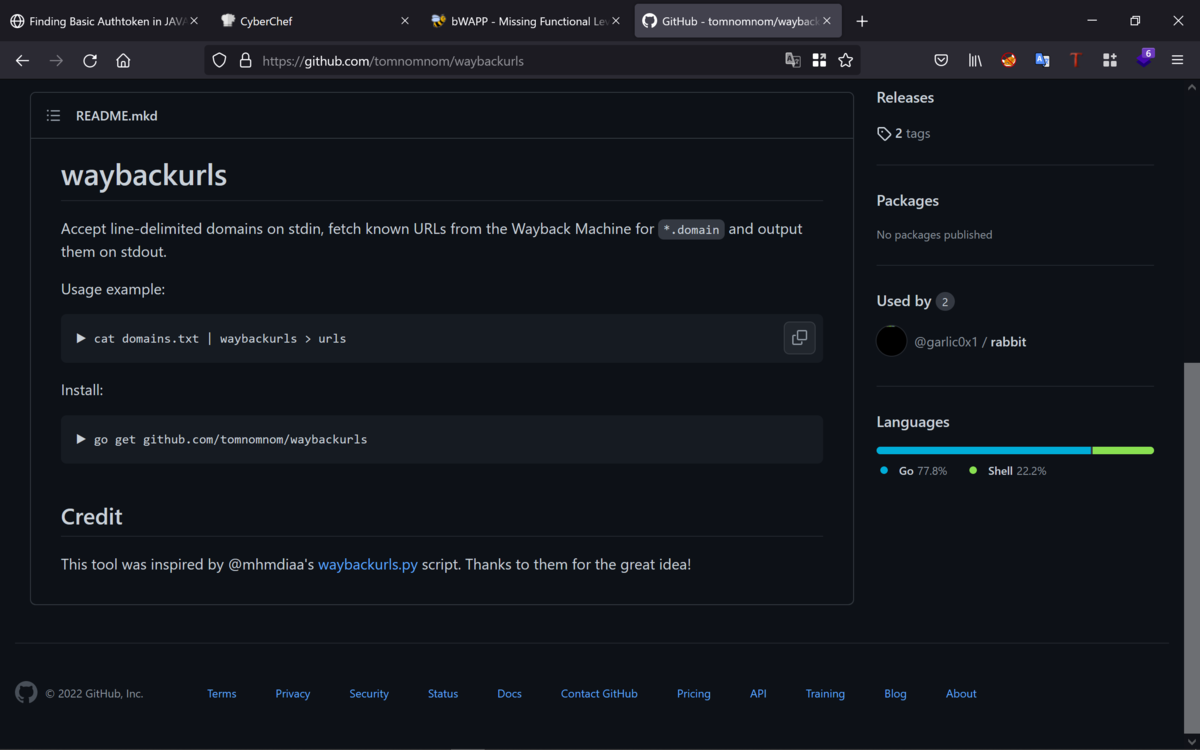
Task: Click the purple layers extension with badge 6
Action: (x=1144, y=59)
